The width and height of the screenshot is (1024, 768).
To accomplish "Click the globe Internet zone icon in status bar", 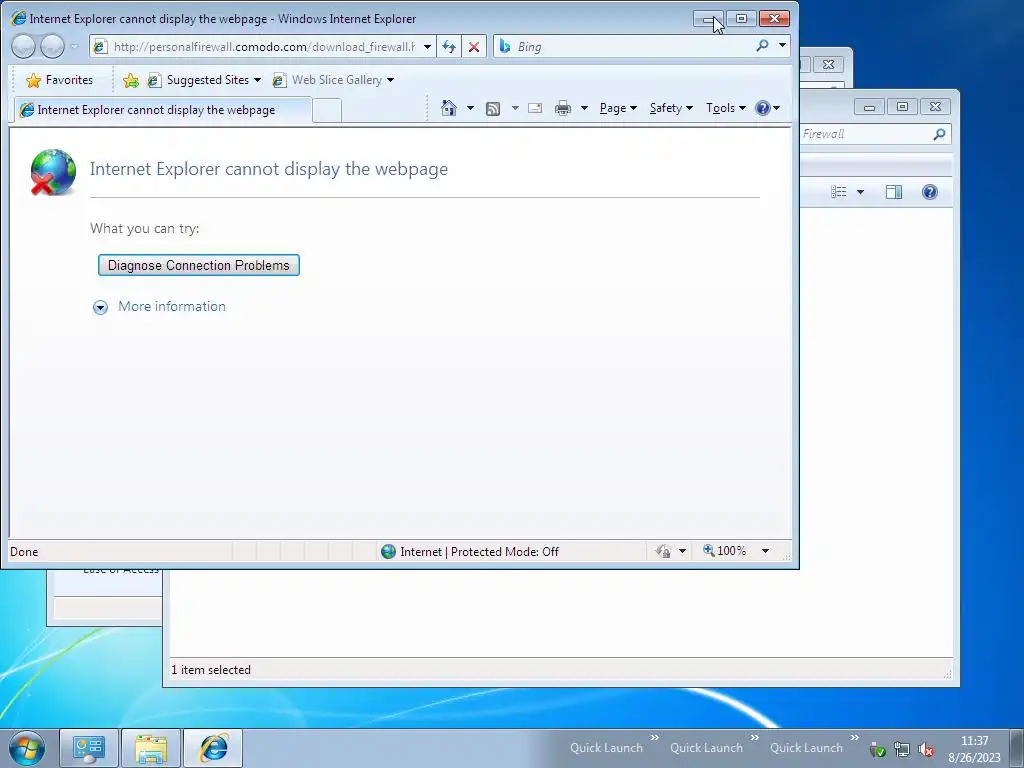I will tap(389, 552).
